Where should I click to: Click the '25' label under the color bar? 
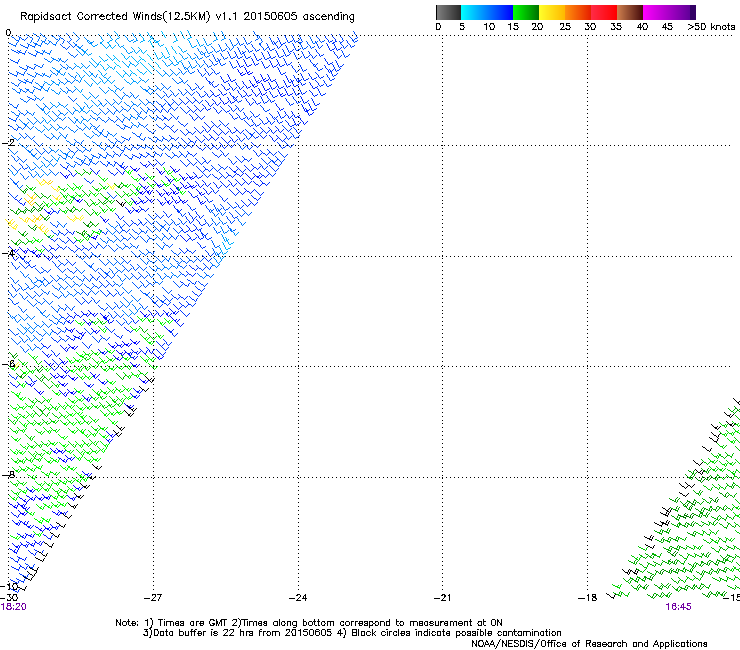pos(565,27)
